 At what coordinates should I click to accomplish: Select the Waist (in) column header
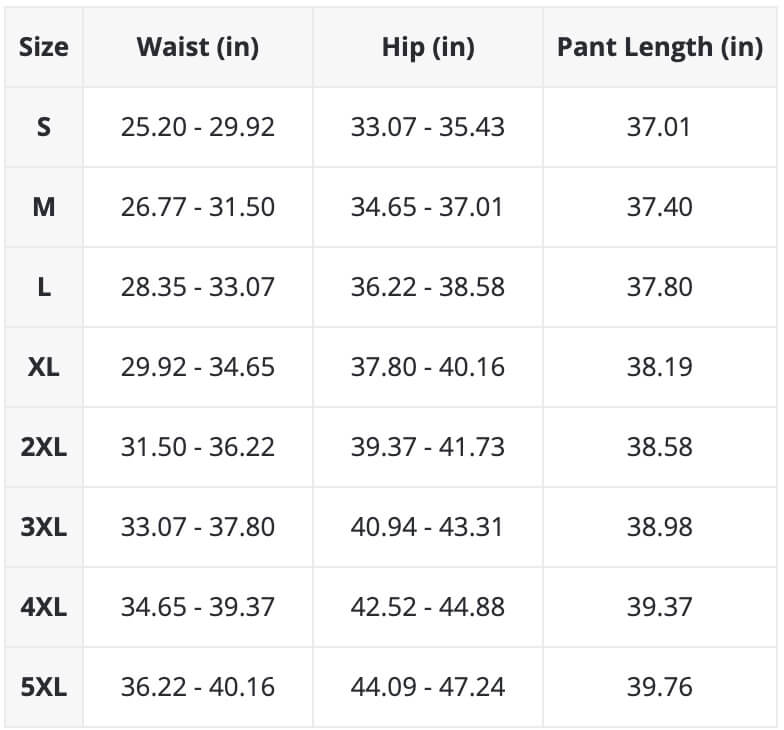point(198,47)
